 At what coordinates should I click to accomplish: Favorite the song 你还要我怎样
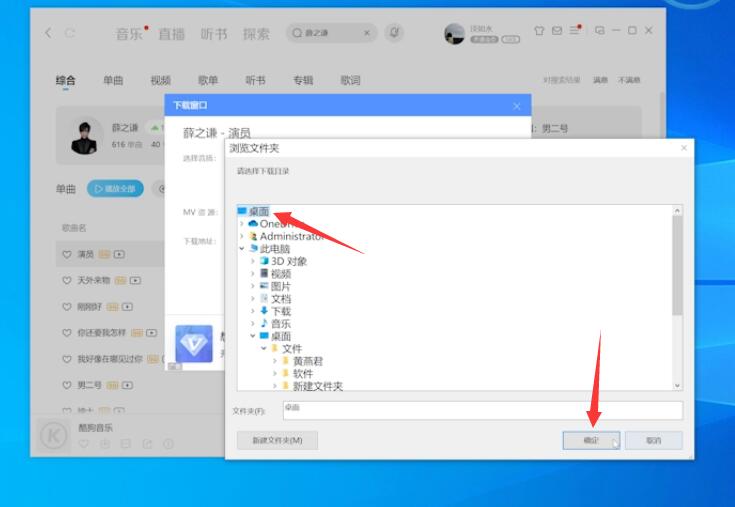click(67, 333)
